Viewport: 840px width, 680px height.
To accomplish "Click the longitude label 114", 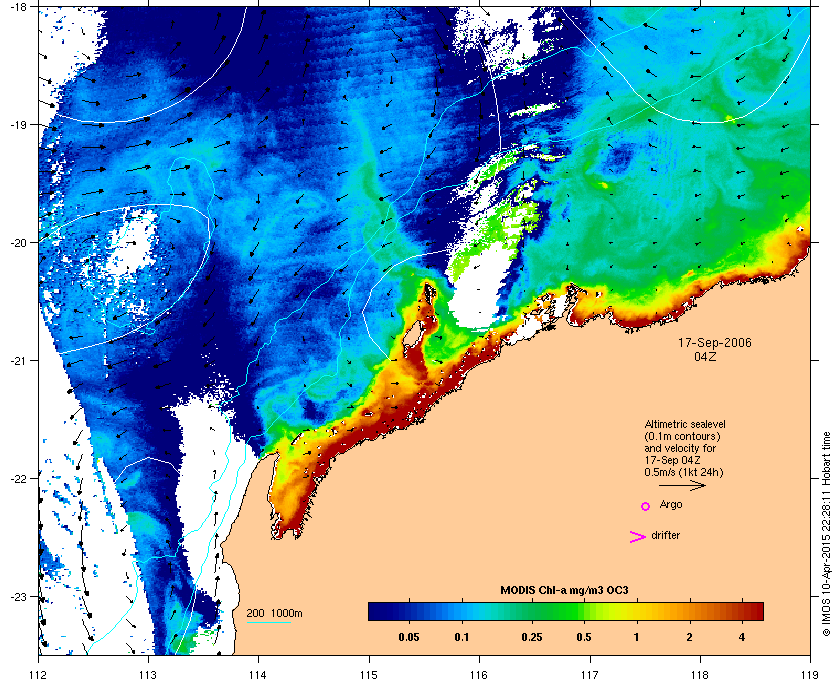I will point(258,675).
